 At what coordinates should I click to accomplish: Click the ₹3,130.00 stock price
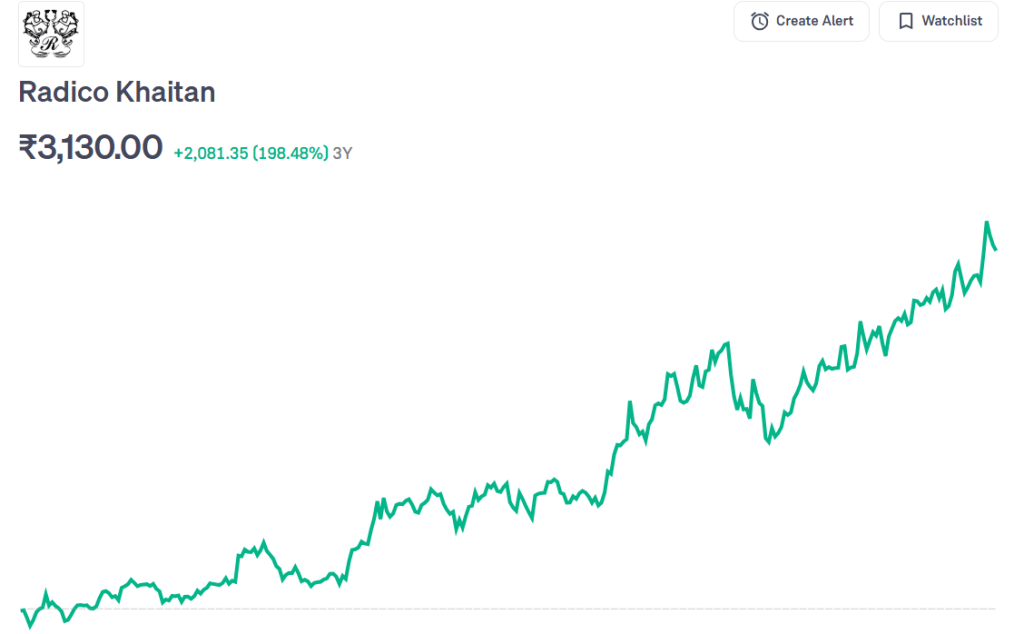tap(90, 148)
